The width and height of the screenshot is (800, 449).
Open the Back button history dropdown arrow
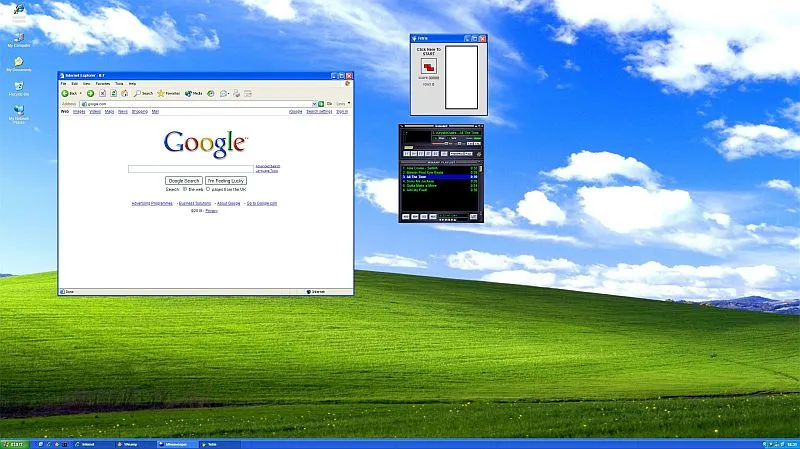click(81, 93)
